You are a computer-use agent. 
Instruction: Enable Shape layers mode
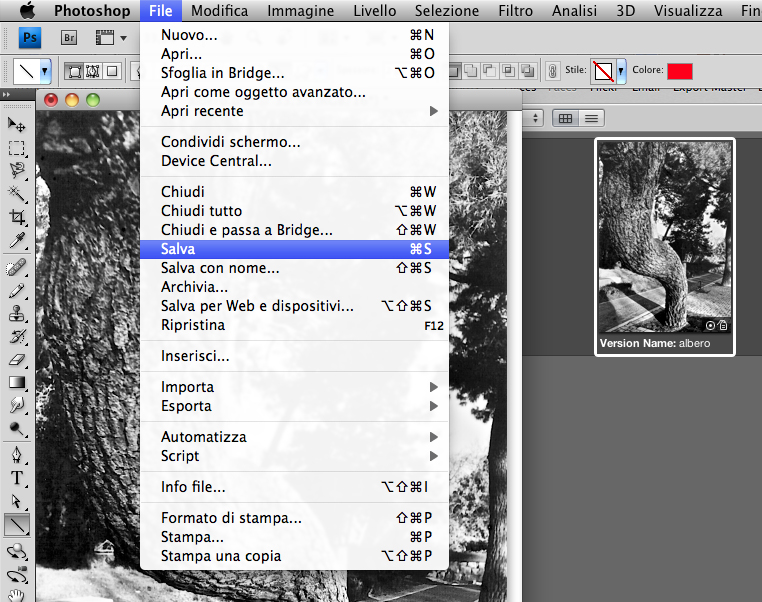coord(75,71)
